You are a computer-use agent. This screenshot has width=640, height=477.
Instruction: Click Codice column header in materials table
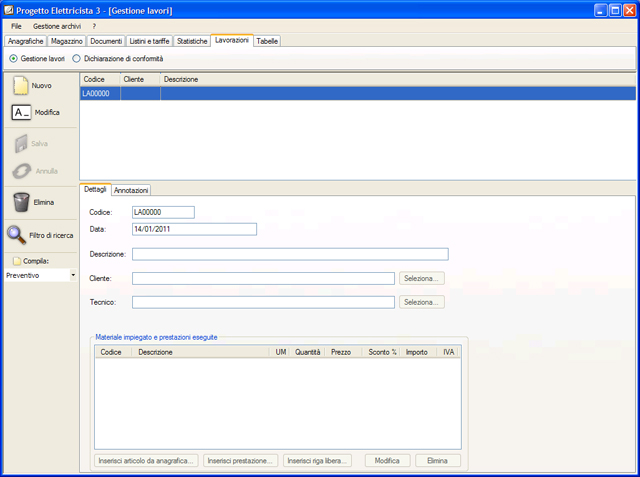(x=111, y=352)
